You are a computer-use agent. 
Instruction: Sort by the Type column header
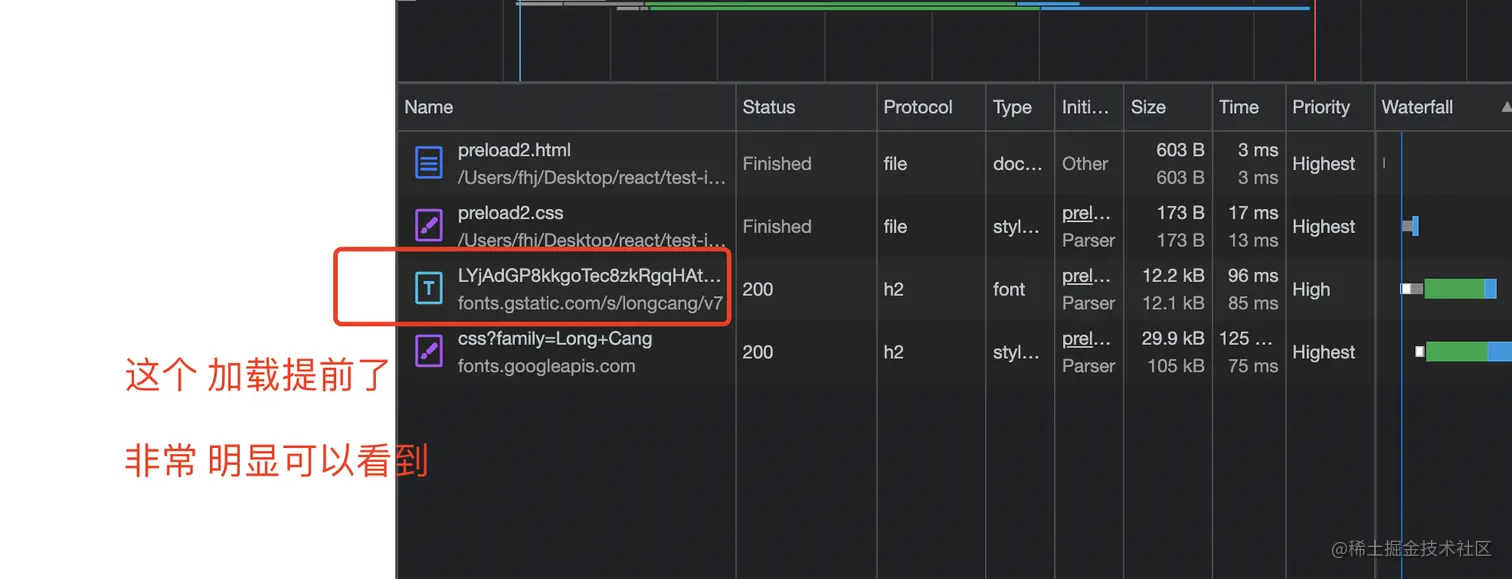click(x=1012, y=107)
